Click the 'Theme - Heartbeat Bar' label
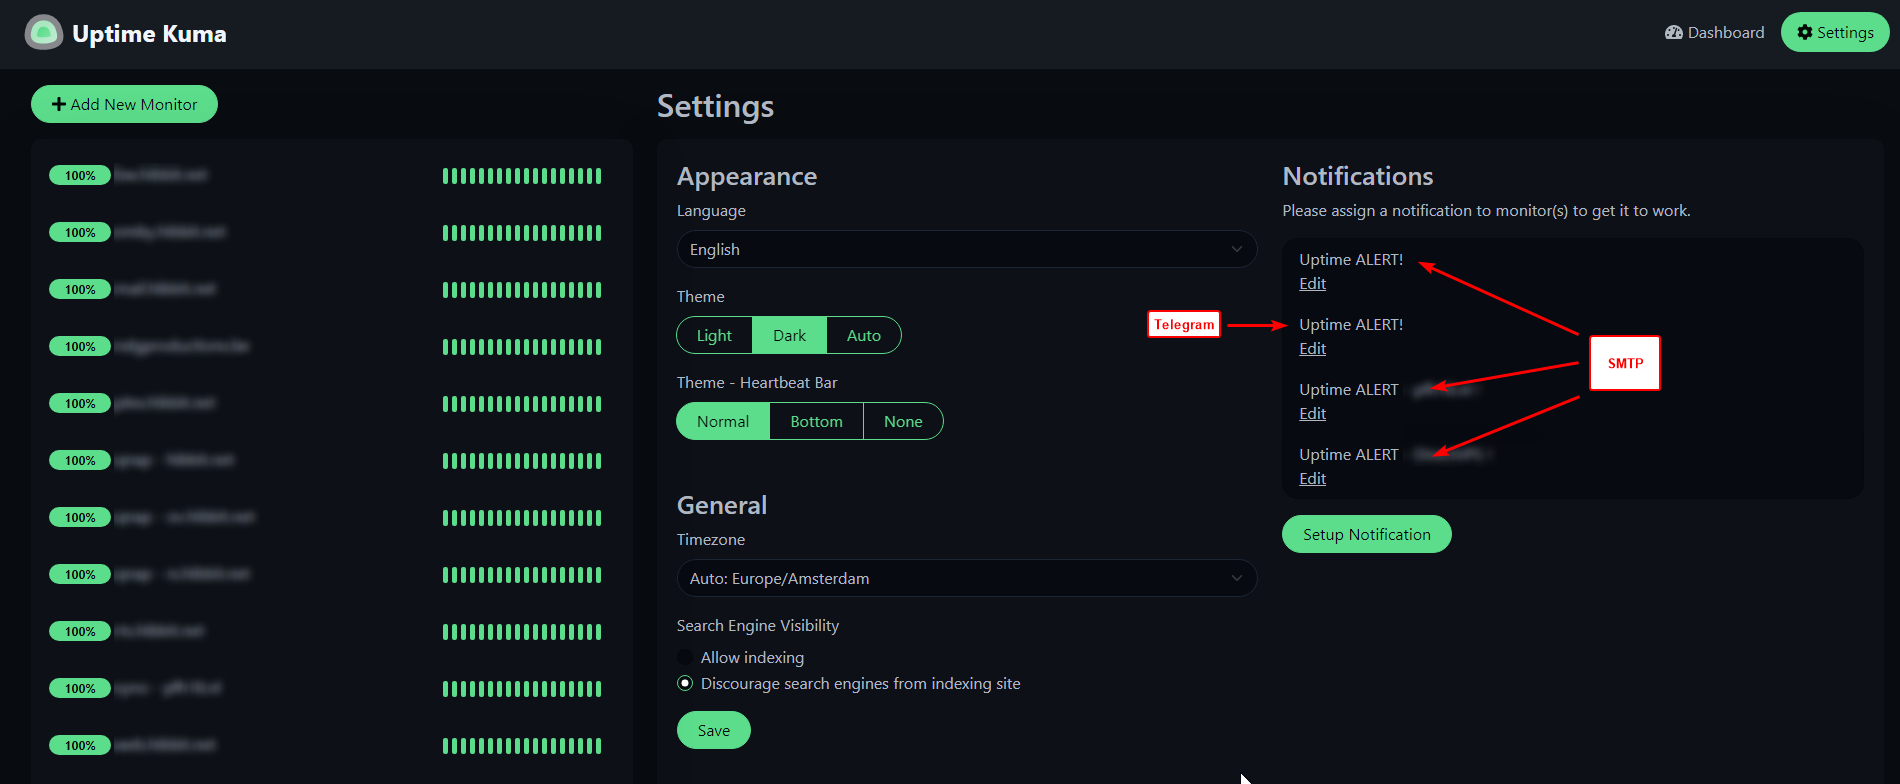The image size is (1900, 784). (757, 383)
